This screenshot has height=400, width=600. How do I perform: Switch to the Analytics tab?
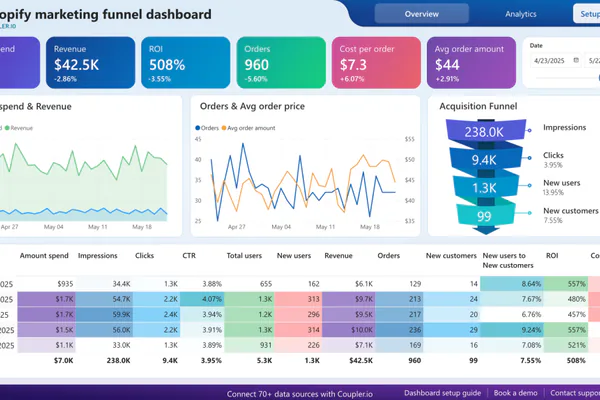tap(520, 14)
